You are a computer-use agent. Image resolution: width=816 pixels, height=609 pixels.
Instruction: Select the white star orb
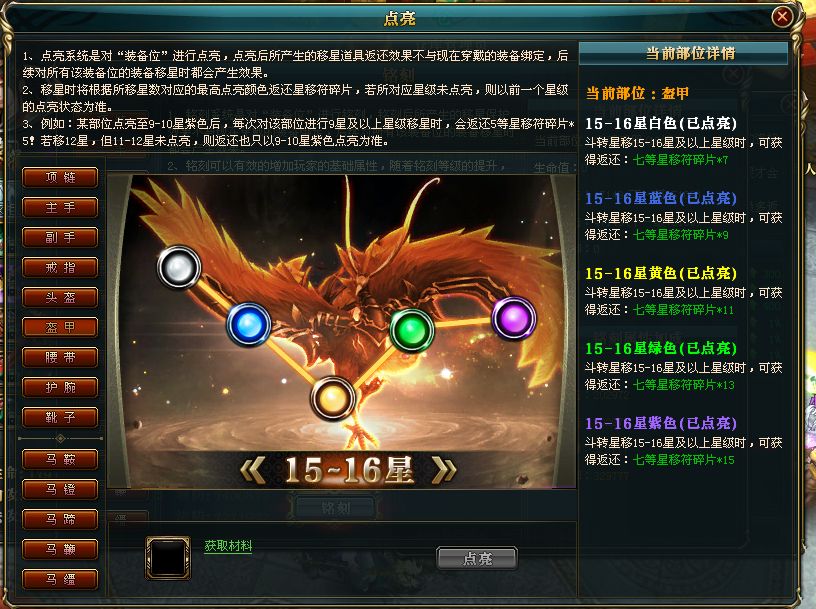pos(179,268)
